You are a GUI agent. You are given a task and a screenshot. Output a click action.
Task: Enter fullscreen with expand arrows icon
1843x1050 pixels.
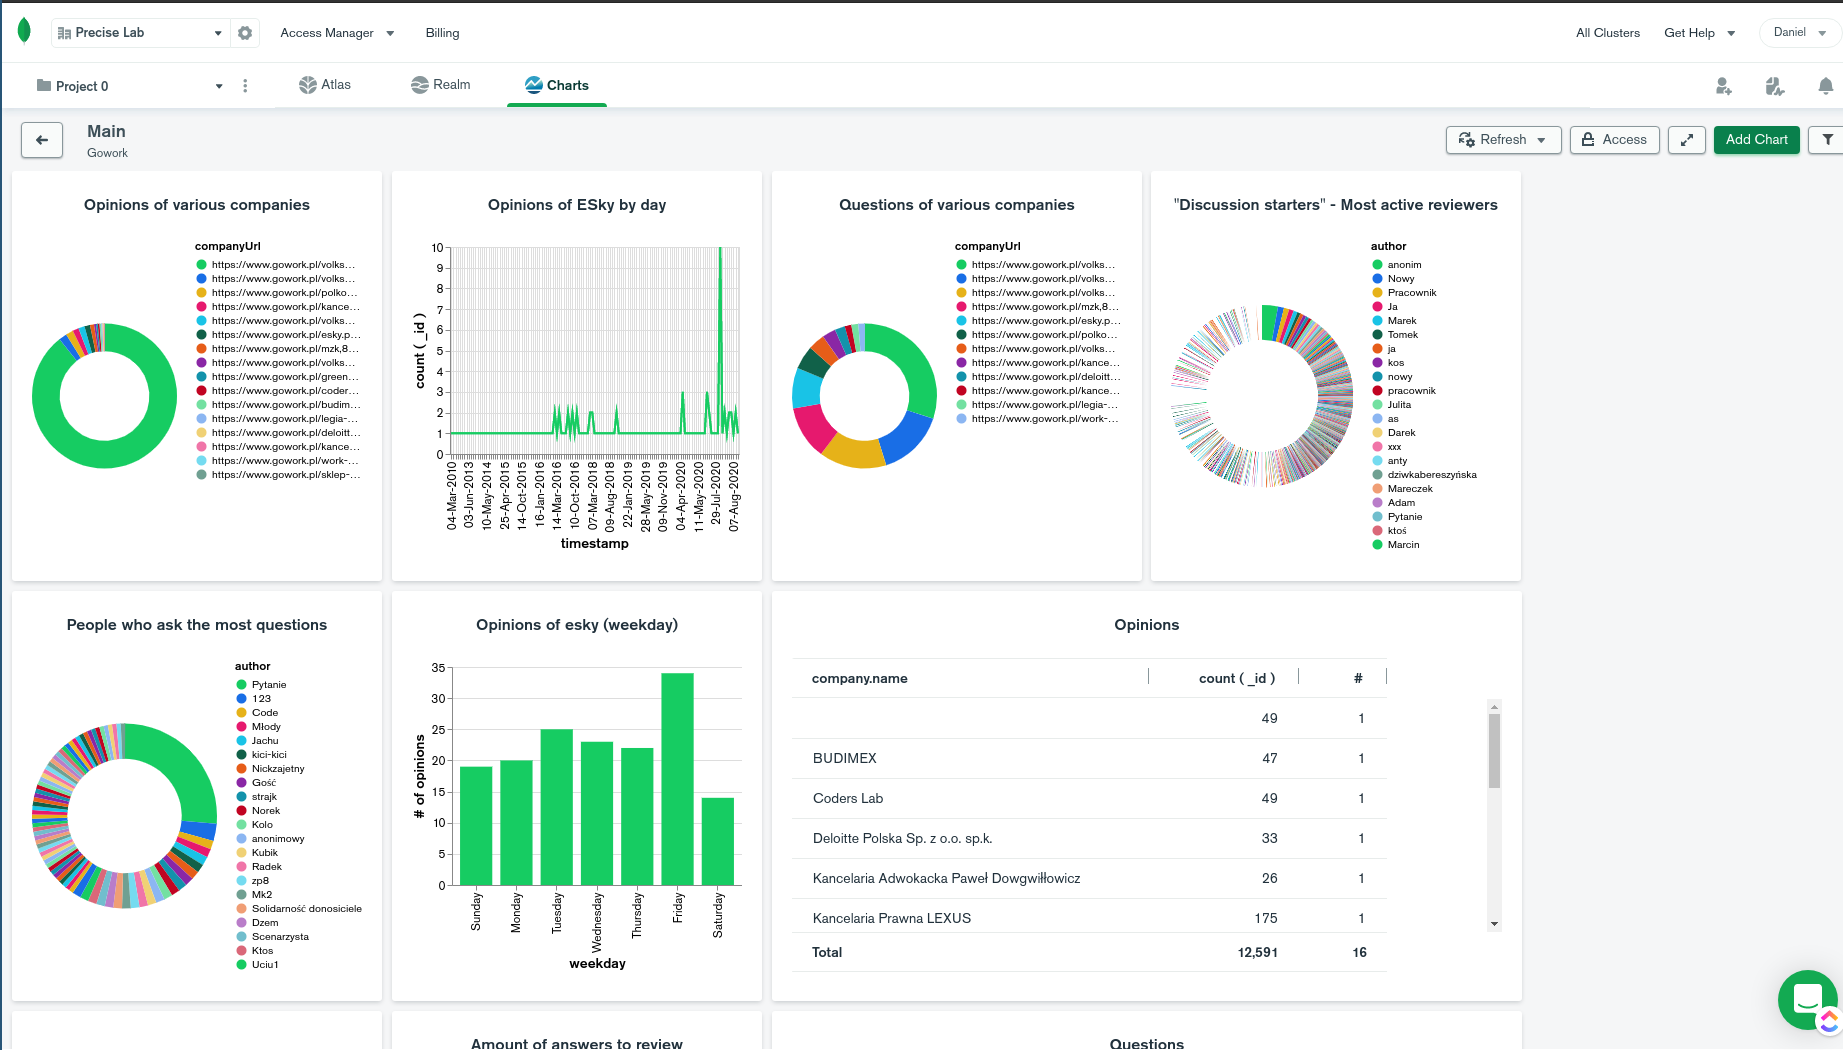pos(1687,140)
